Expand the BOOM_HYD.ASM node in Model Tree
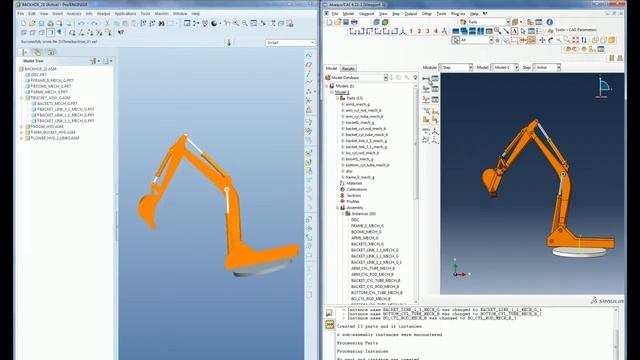The height and width of the screenshot is (360, 640). click(22, 127)
